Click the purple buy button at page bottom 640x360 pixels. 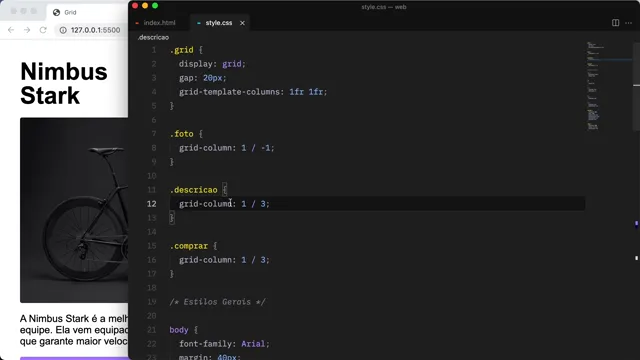pos(74,358)
